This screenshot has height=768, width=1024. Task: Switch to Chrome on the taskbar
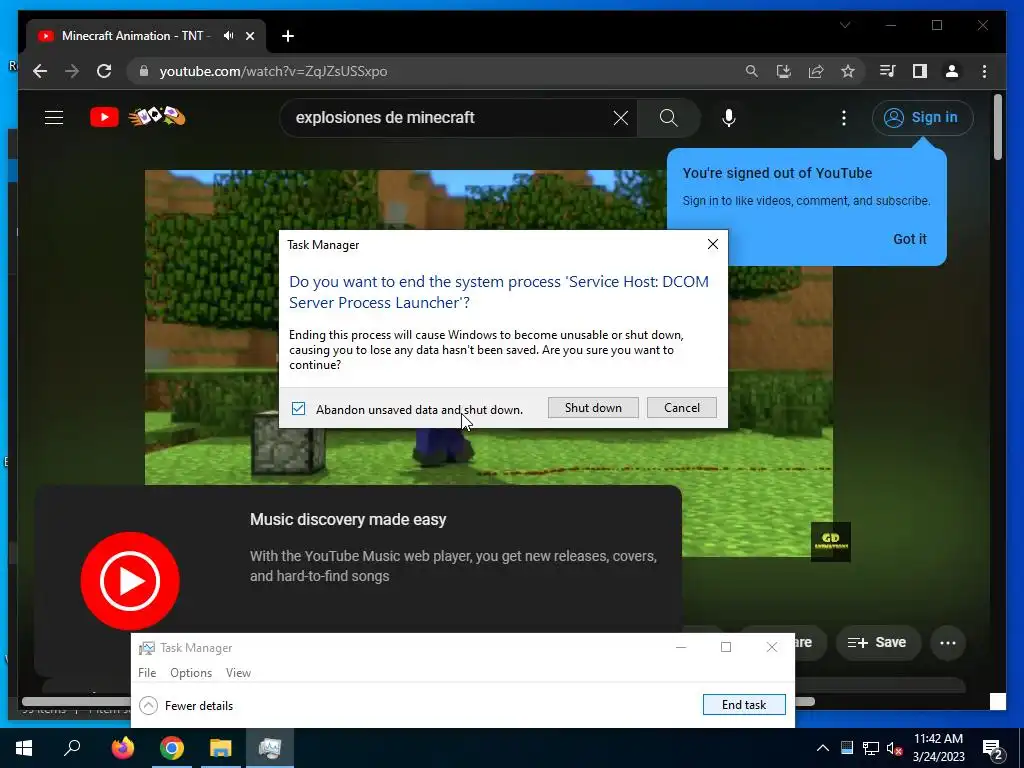pyautogui.click(x=172, y=748)
